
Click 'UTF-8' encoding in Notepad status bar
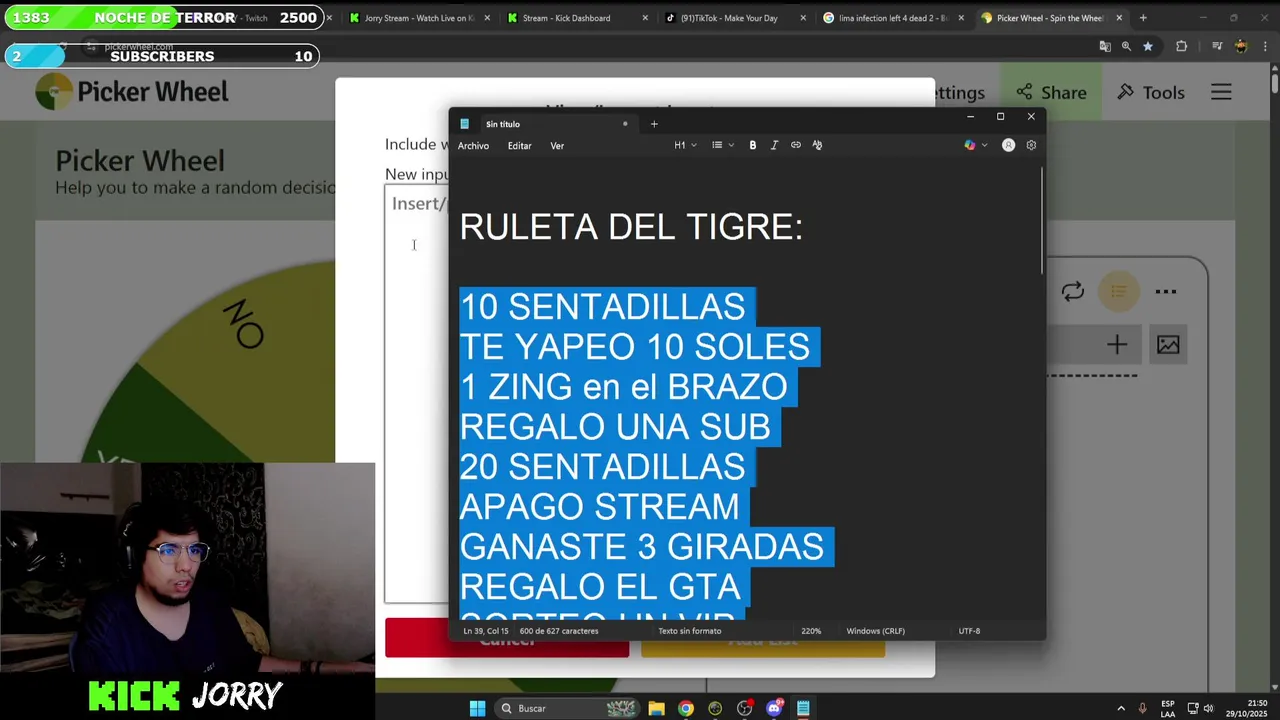tap(969, 631)
